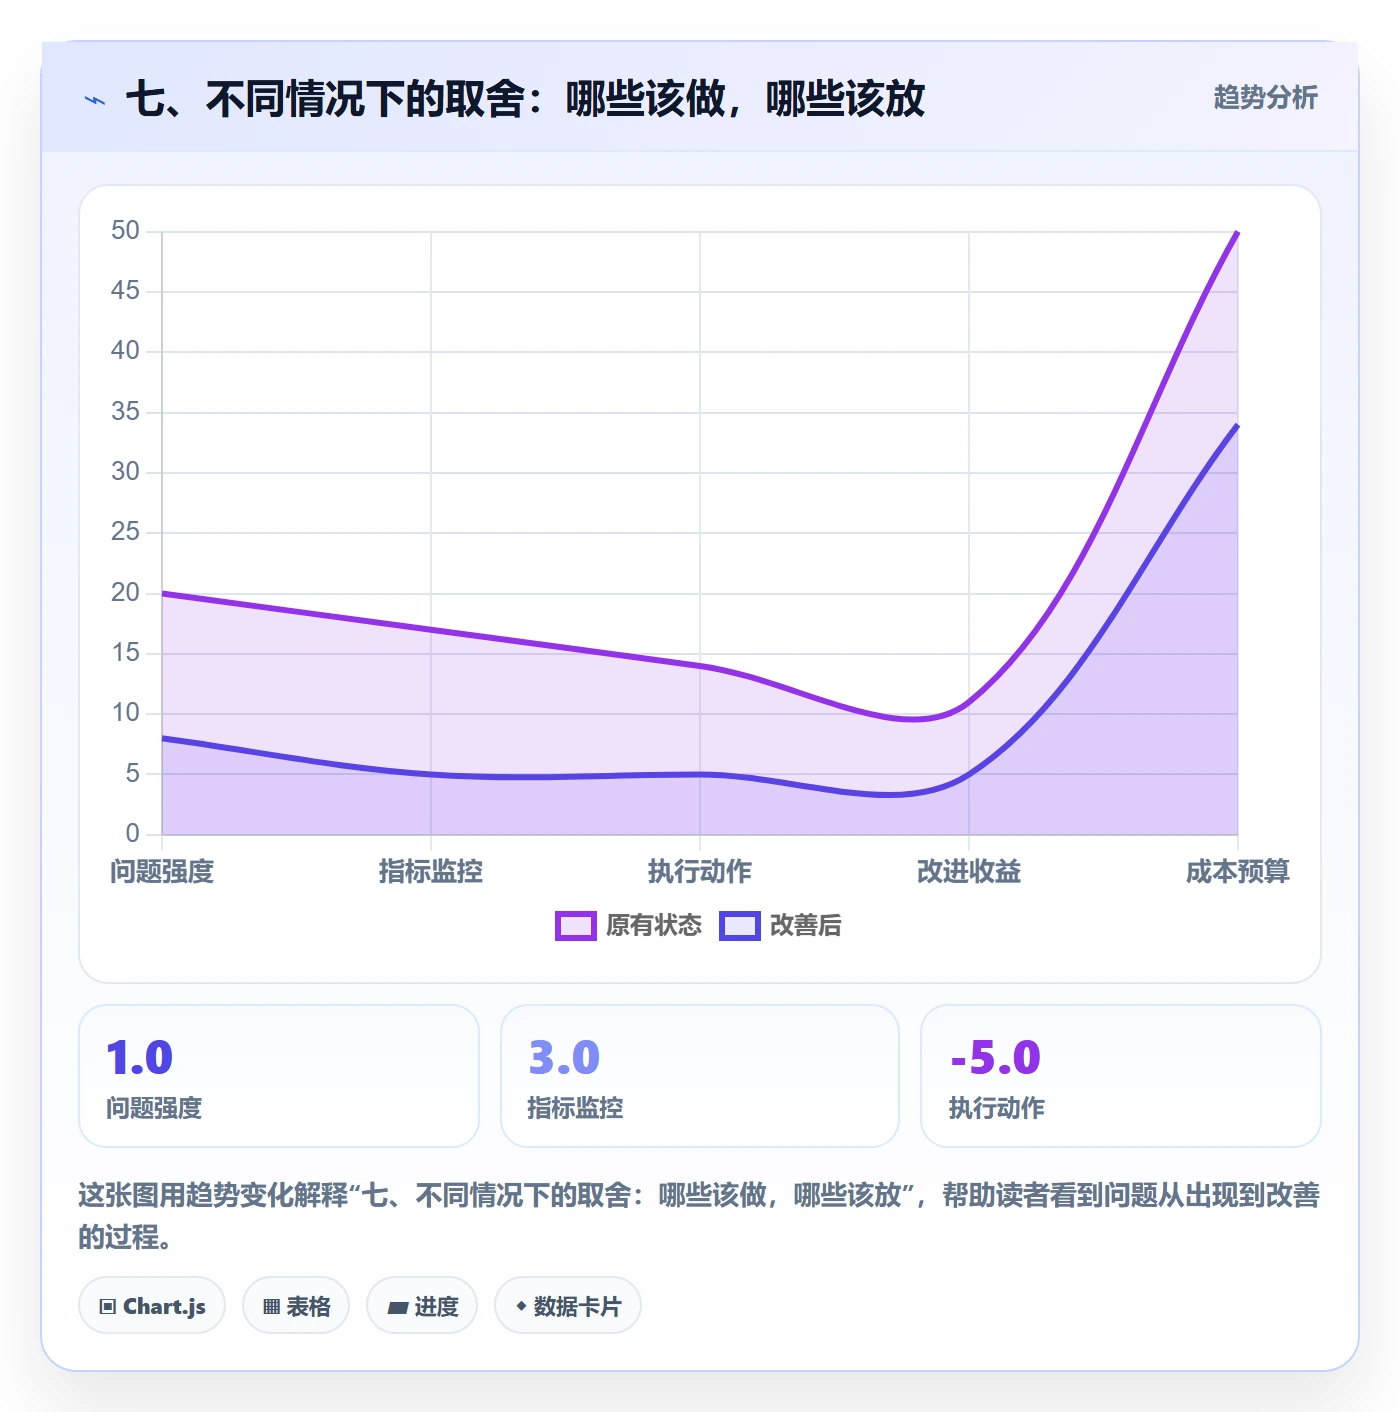This screenshot has height=1412, width=1400.
Task: Click the 原有状态 line start at 问题强度
Action: pyautogui.click(x=162, y=593)
